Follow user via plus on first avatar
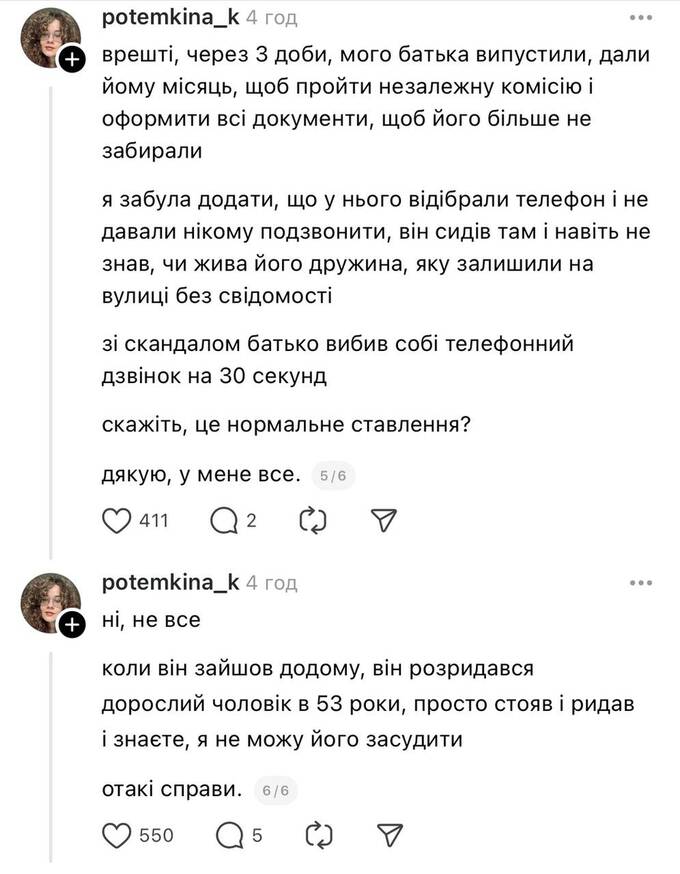Screen dimensions: 680x874 tap(72, 59)
